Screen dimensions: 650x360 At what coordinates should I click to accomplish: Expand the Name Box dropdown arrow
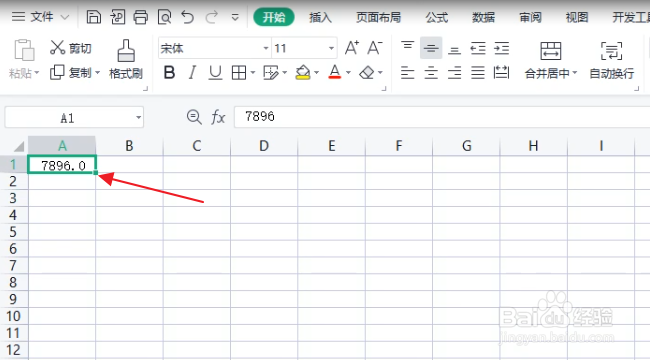click(x=138, y=118)
